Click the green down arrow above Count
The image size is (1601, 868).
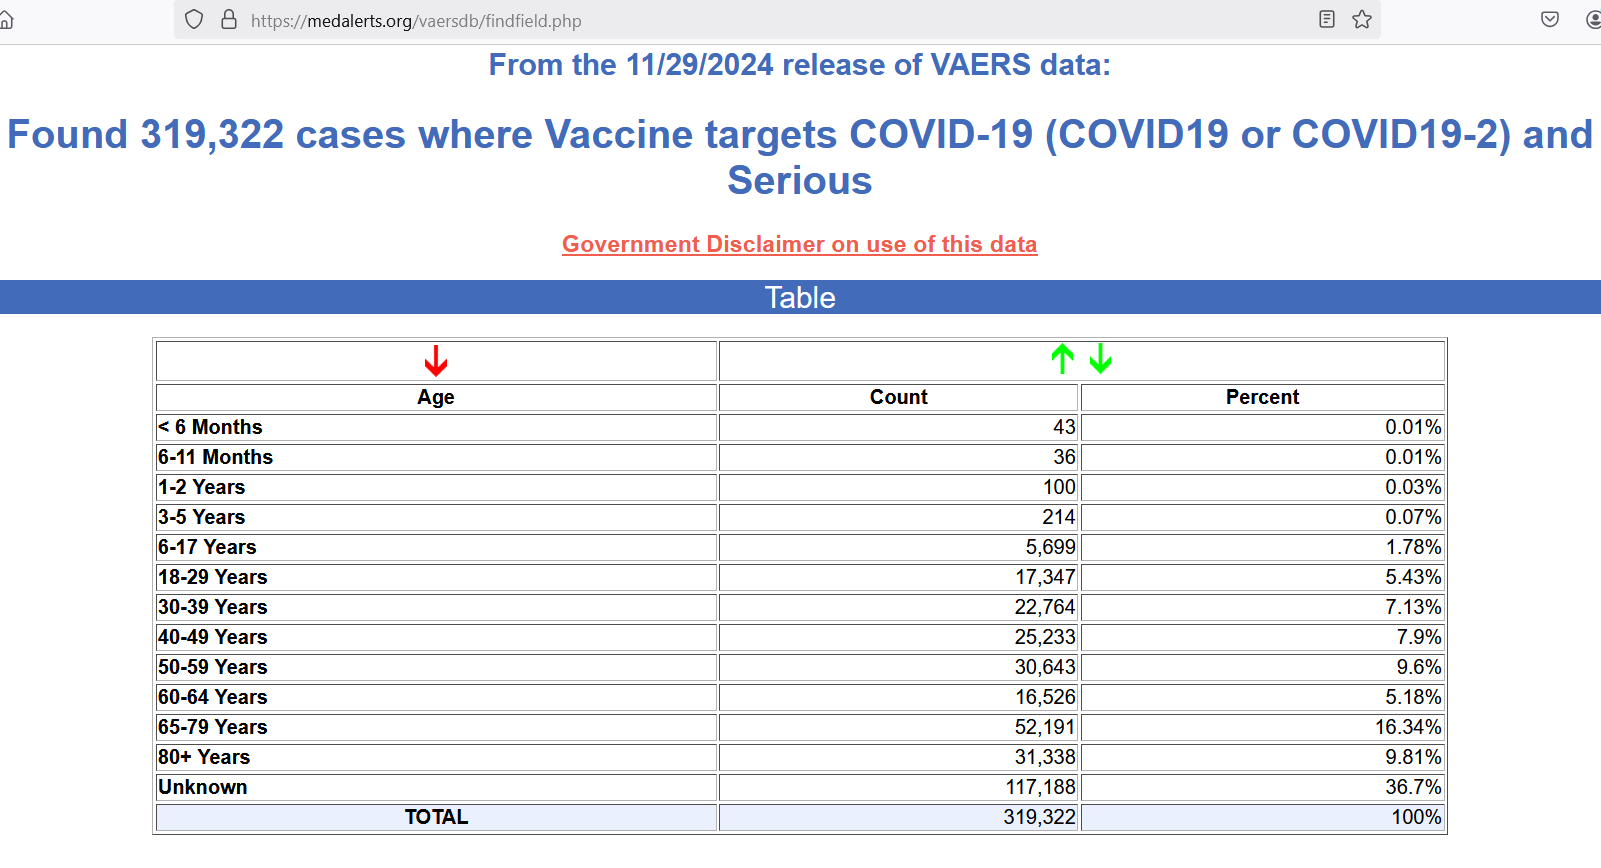(x=1100, y=358)
